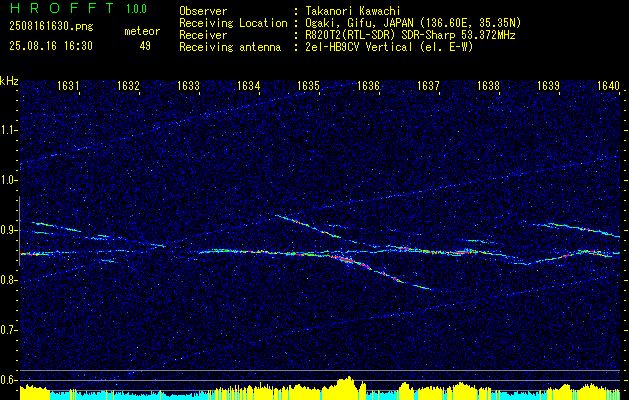Click the meteor count 49
The image size is (629, 400).
145,46
